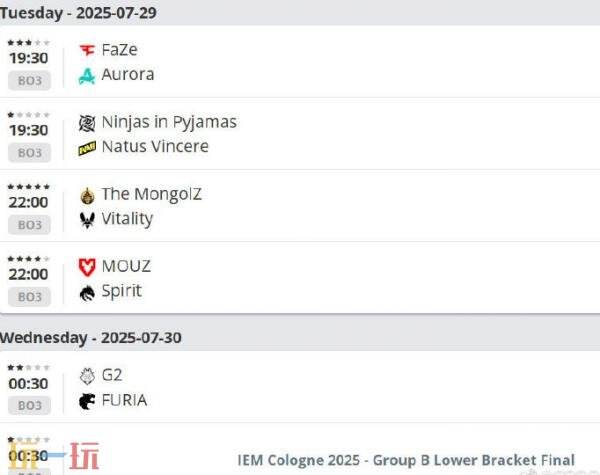The image size is (600, 475).
Task: Click the BO3 badge for MOUZ match
Action: click(29, 297)
